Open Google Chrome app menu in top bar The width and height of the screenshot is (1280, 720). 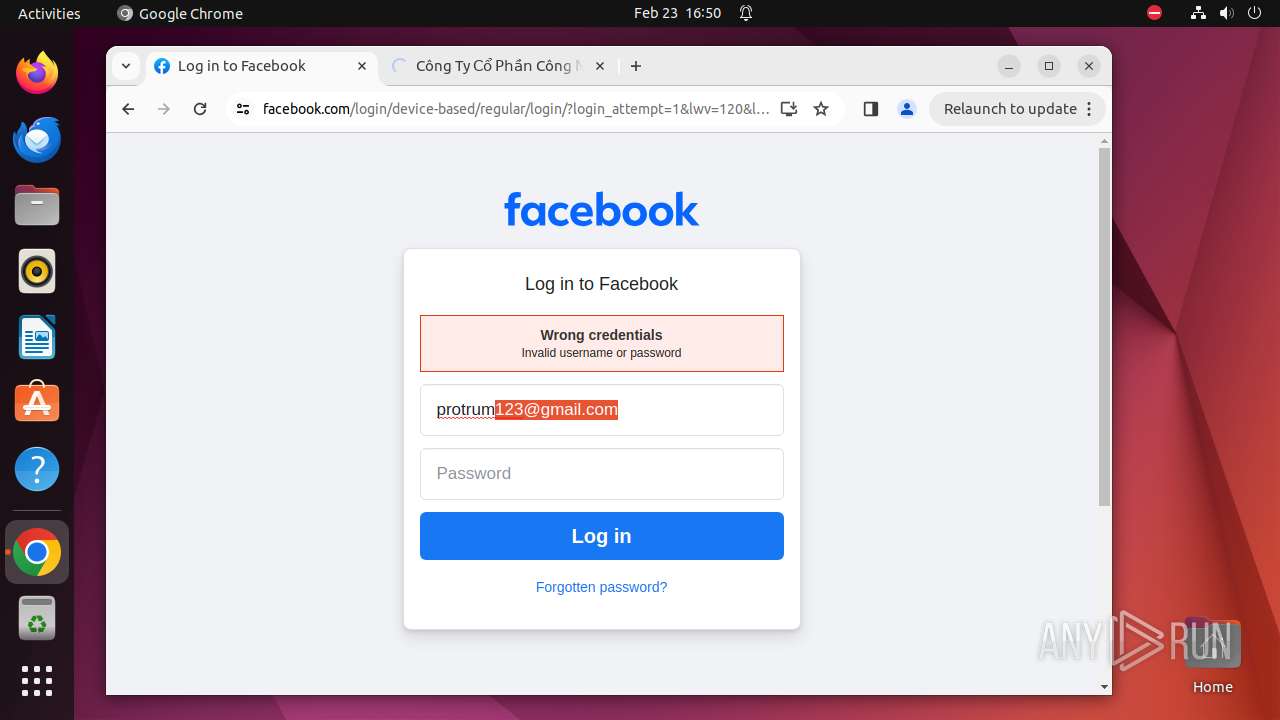coord(180,13)
